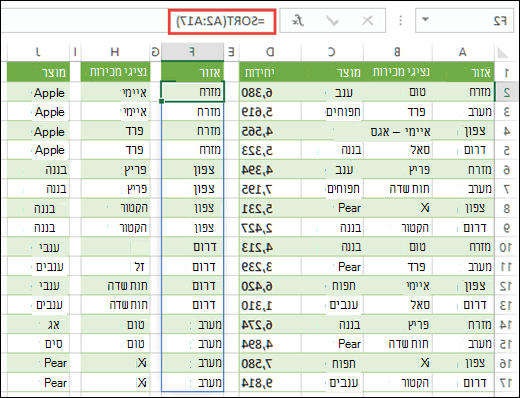Select cell B9 containing הקטור
Image resolution: width=520 pixels, height=398 pixels.
click(397, 228)
